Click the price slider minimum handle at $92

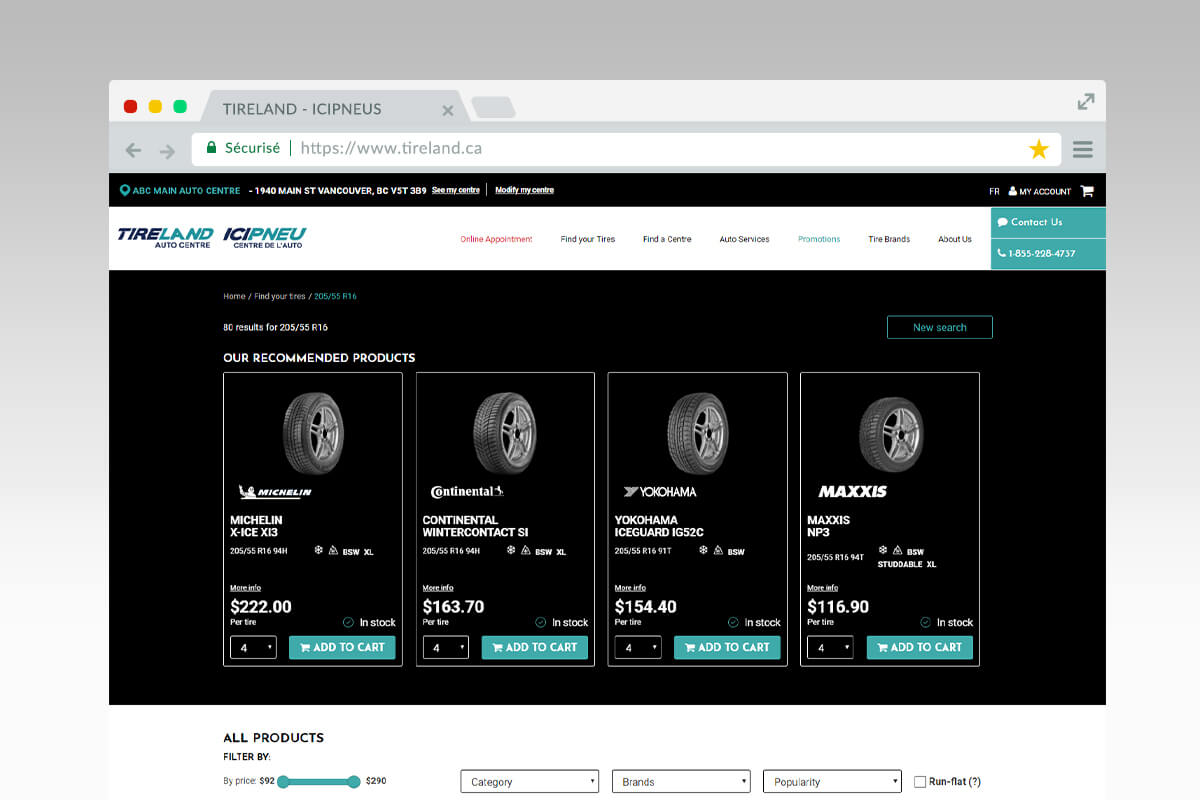(x=283, y=782)
